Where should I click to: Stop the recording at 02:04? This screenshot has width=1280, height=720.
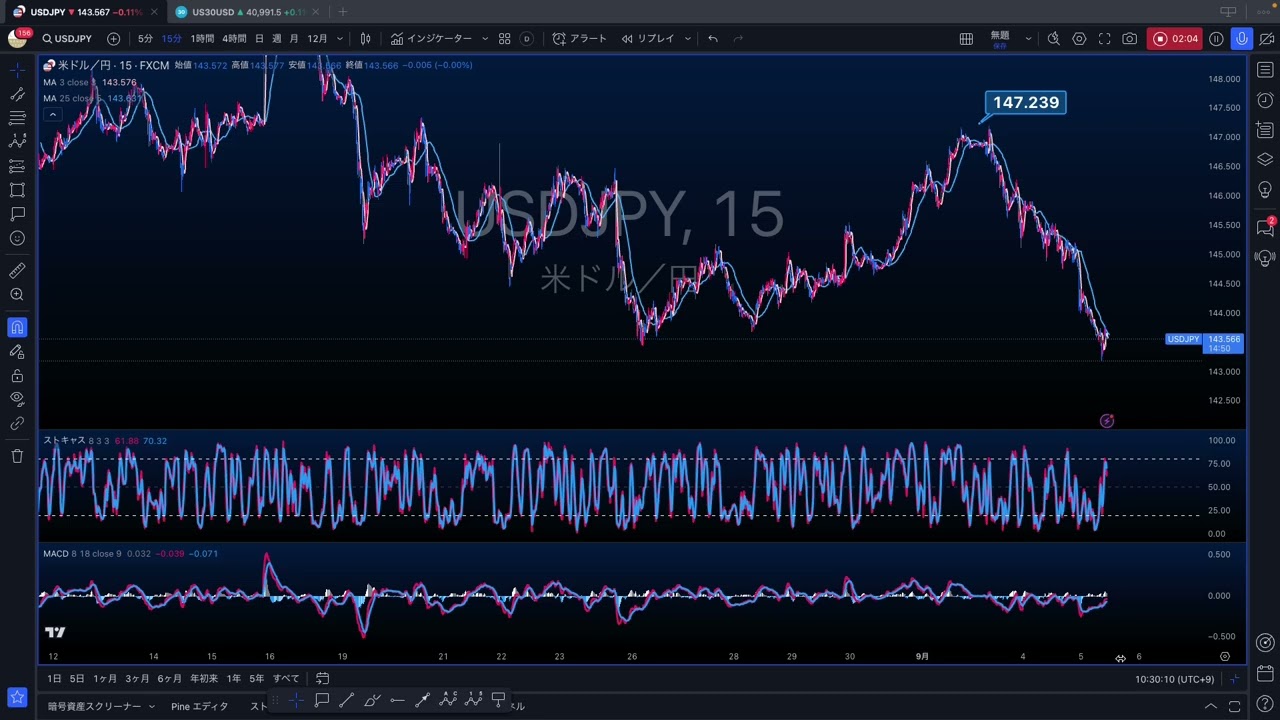(x=1174, y=39)
